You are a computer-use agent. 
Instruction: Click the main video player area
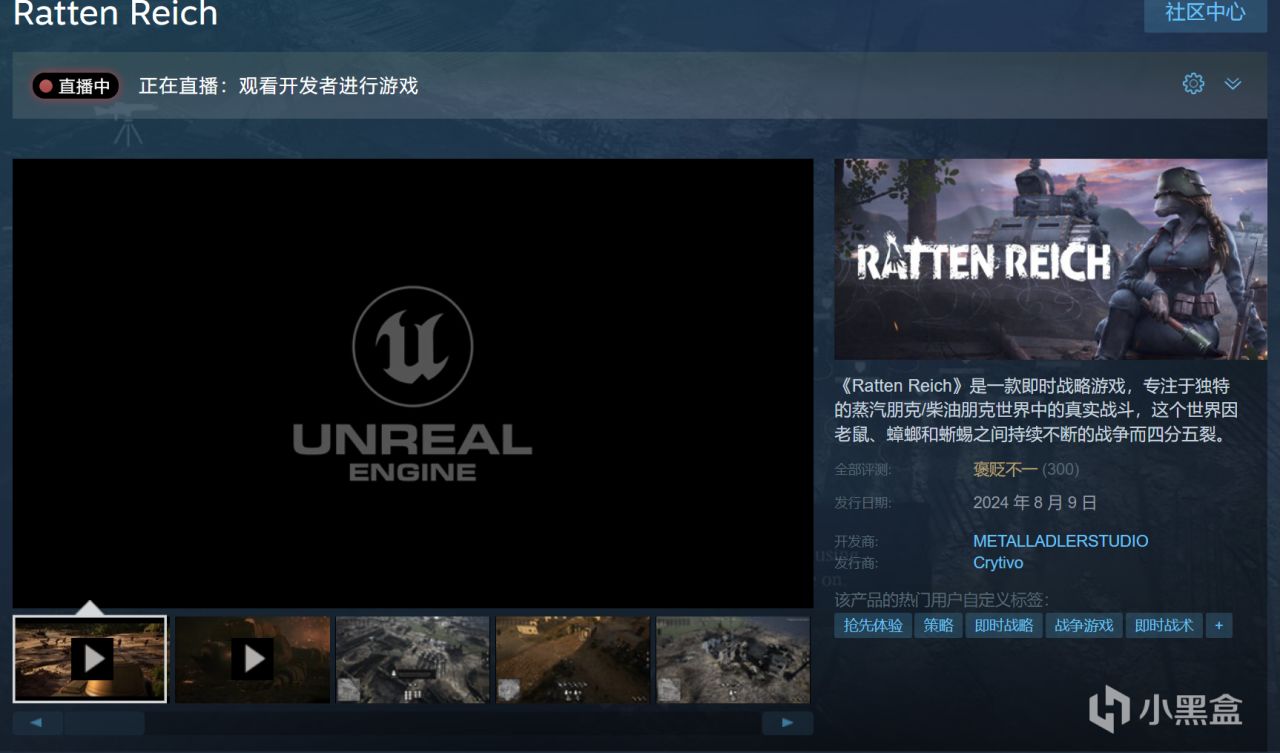point(413,383)
